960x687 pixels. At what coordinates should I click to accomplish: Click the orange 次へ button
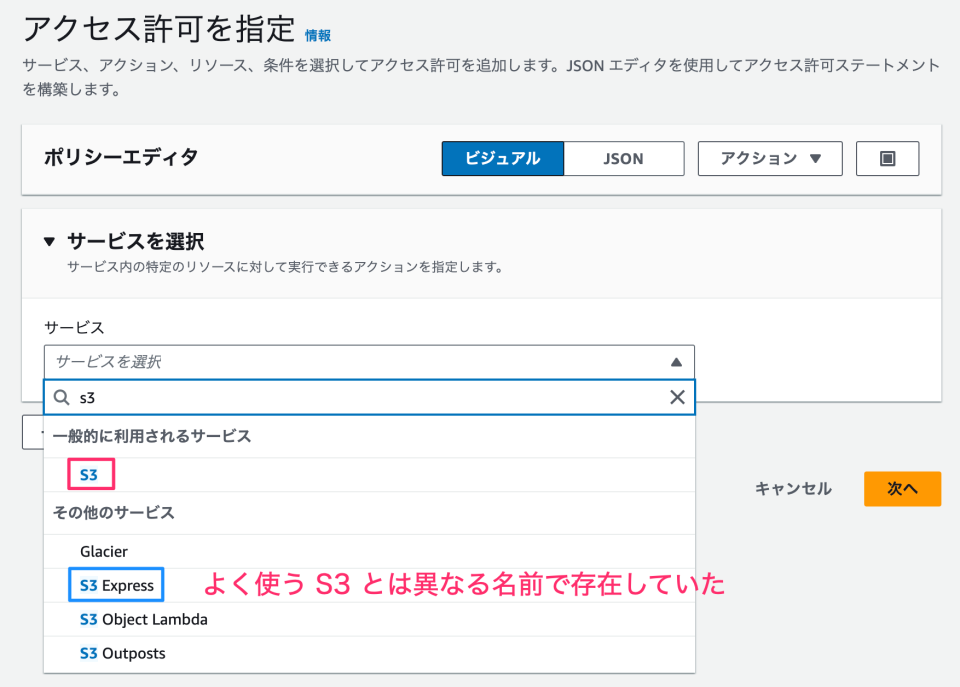coord(902,489)
